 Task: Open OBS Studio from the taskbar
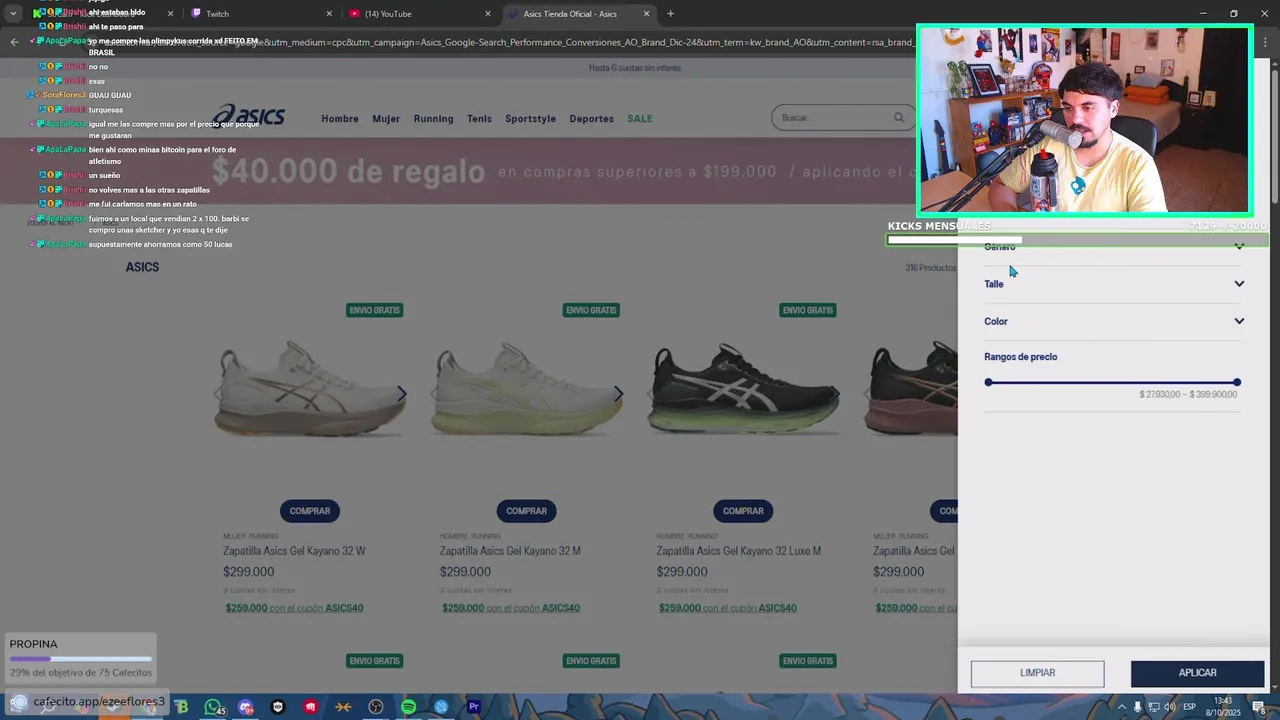click(376, 707)
